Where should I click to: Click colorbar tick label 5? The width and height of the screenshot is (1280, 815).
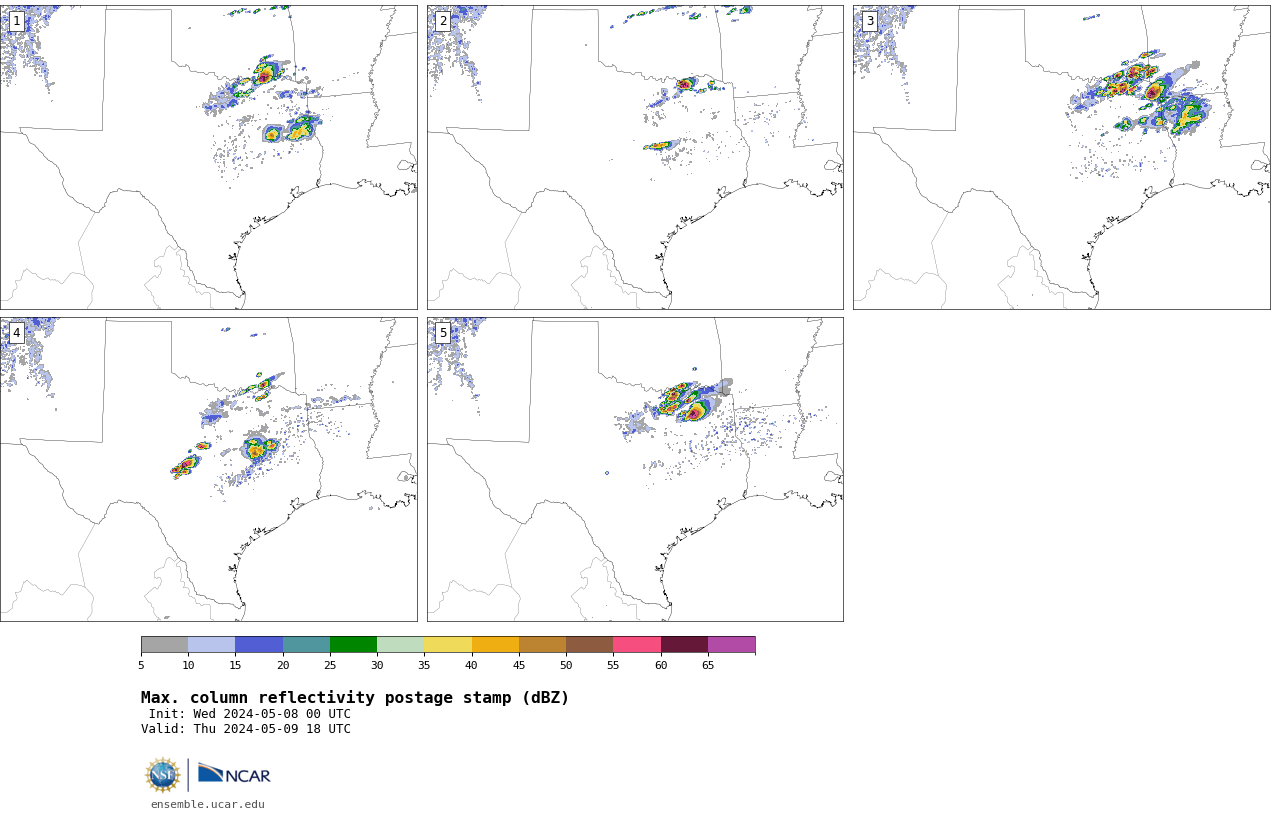click(x=141, y=665)
